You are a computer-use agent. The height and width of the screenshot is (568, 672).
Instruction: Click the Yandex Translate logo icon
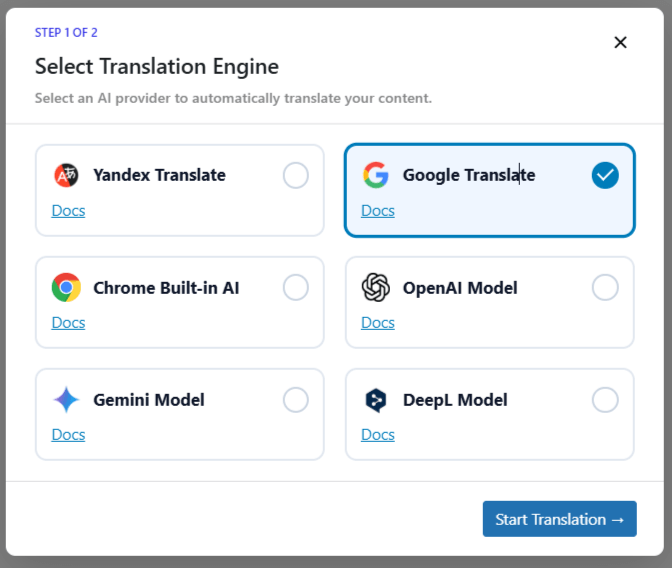pyautogui.click(x=66, y=175)
